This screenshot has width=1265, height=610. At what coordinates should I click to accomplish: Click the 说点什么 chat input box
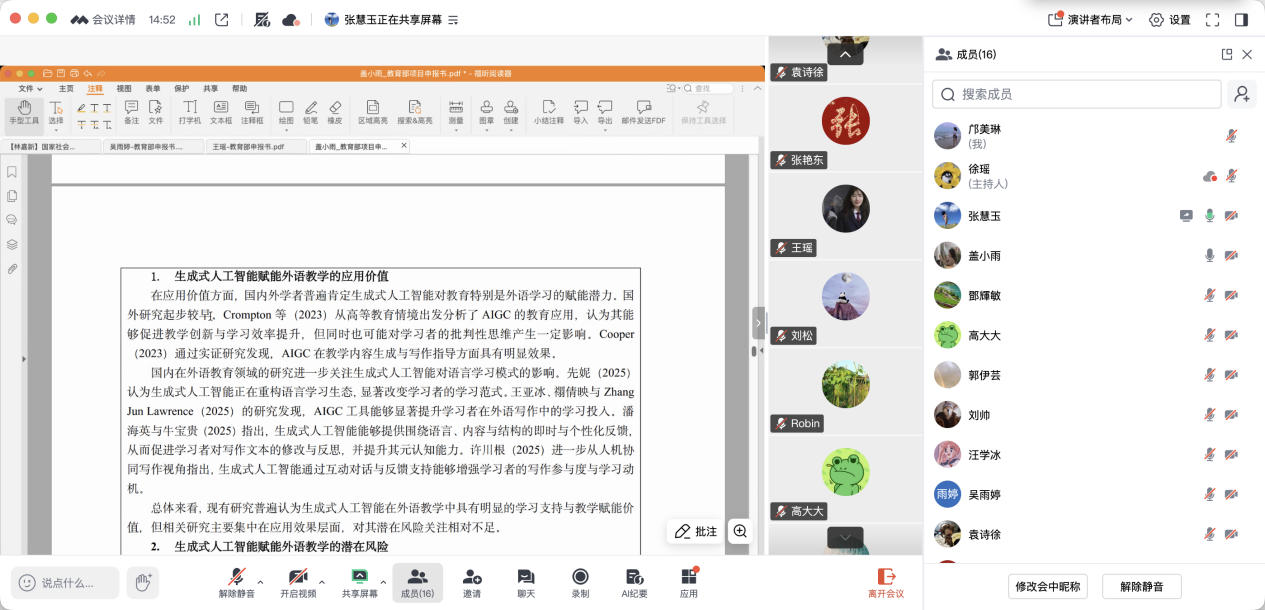[x=66, y=582]
